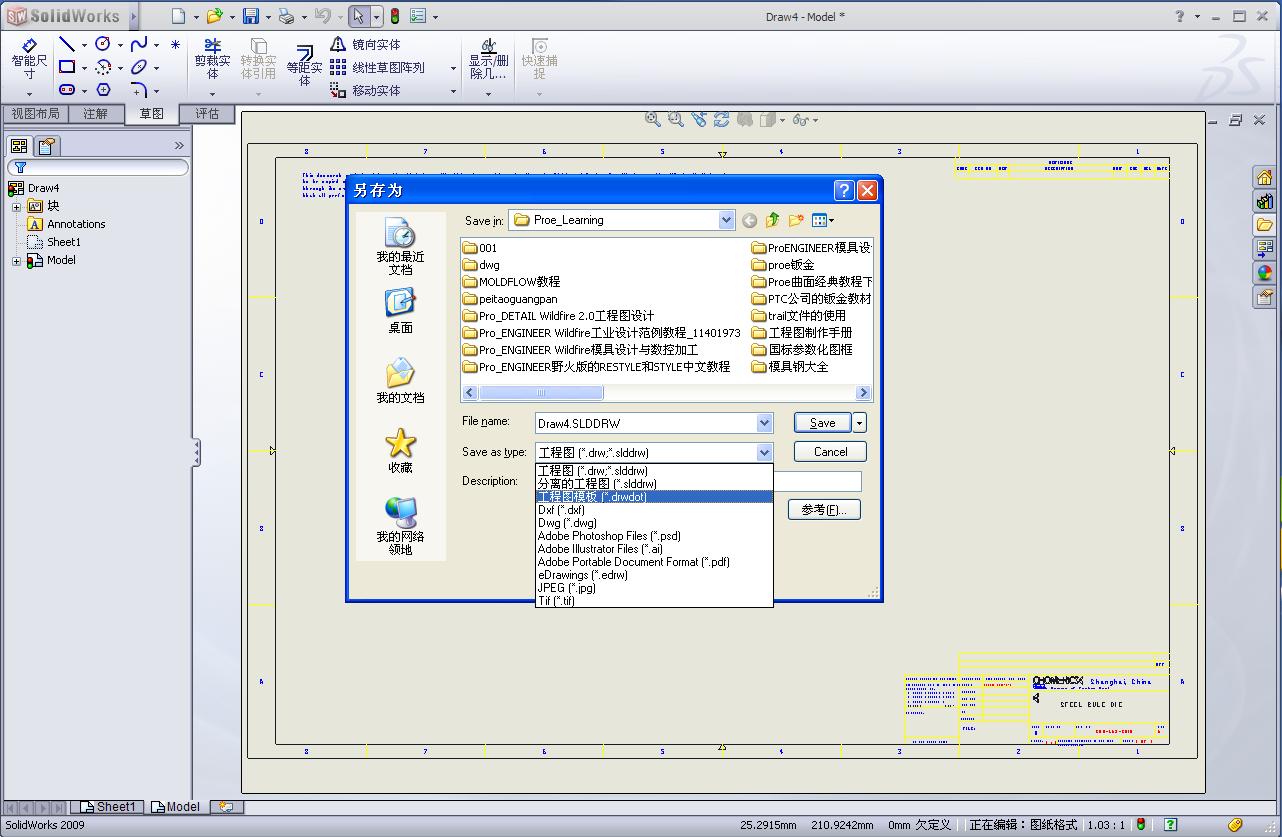Click the 参考(F)... button
This screenshot has height=837, width=1282.
click(824, 510)
